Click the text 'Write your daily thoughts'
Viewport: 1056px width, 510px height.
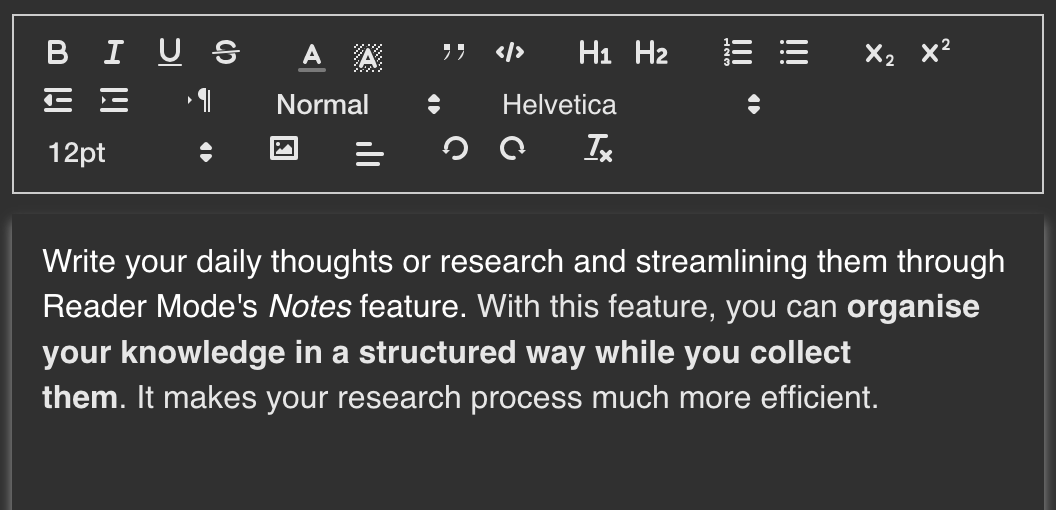click(218, 261)
